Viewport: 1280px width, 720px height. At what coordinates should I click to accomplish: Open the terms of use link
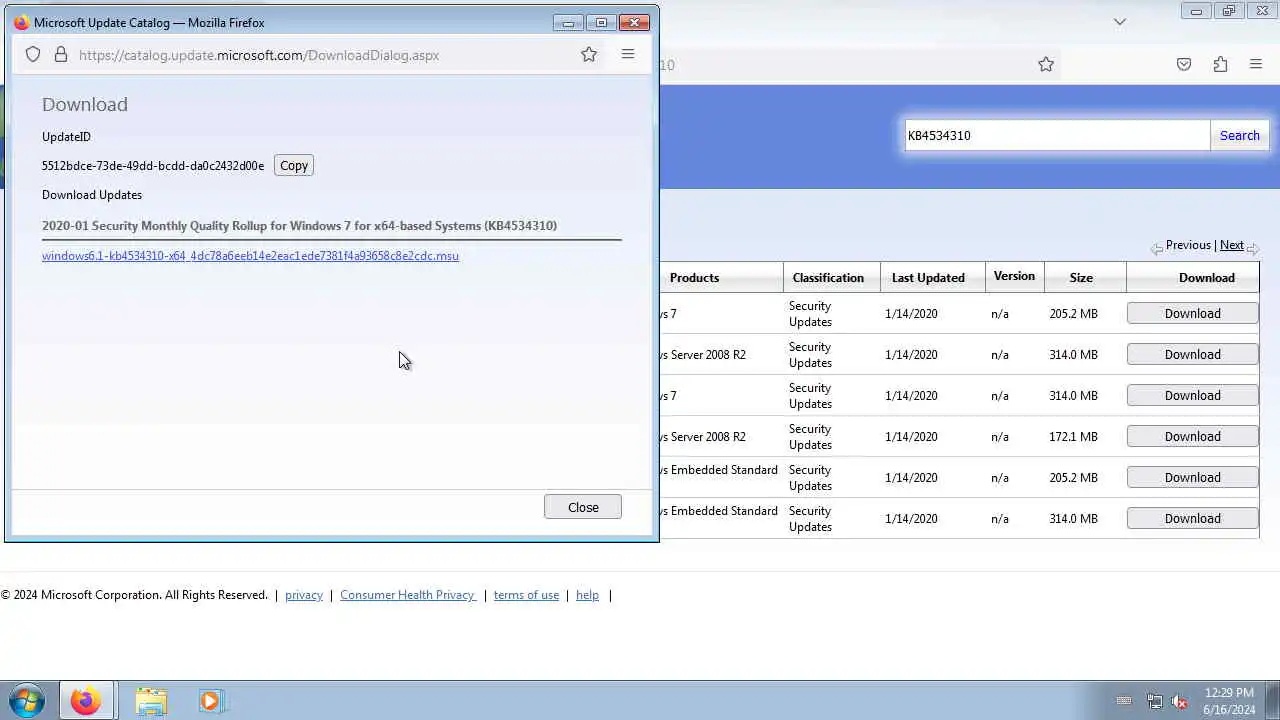526,595
